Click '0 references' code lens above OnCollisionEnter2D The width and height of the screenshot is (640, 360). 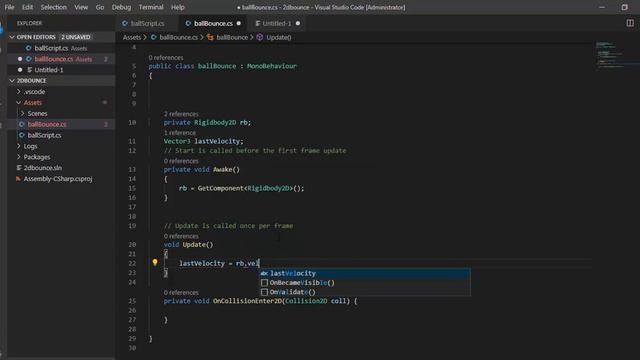[181, 292]
